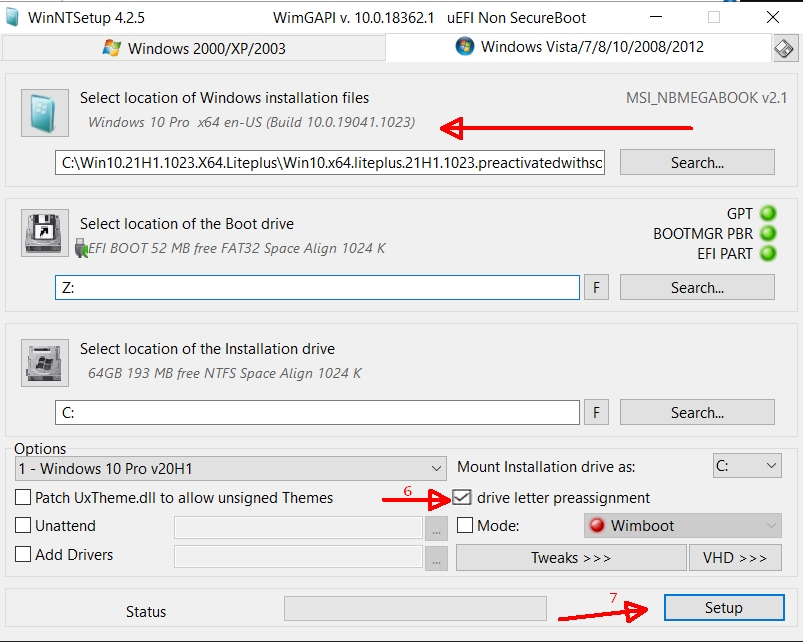Minimize the WinNTSetup window
Image resolution: width=803 pixels, height=642 pixels.
coord(656,17)
